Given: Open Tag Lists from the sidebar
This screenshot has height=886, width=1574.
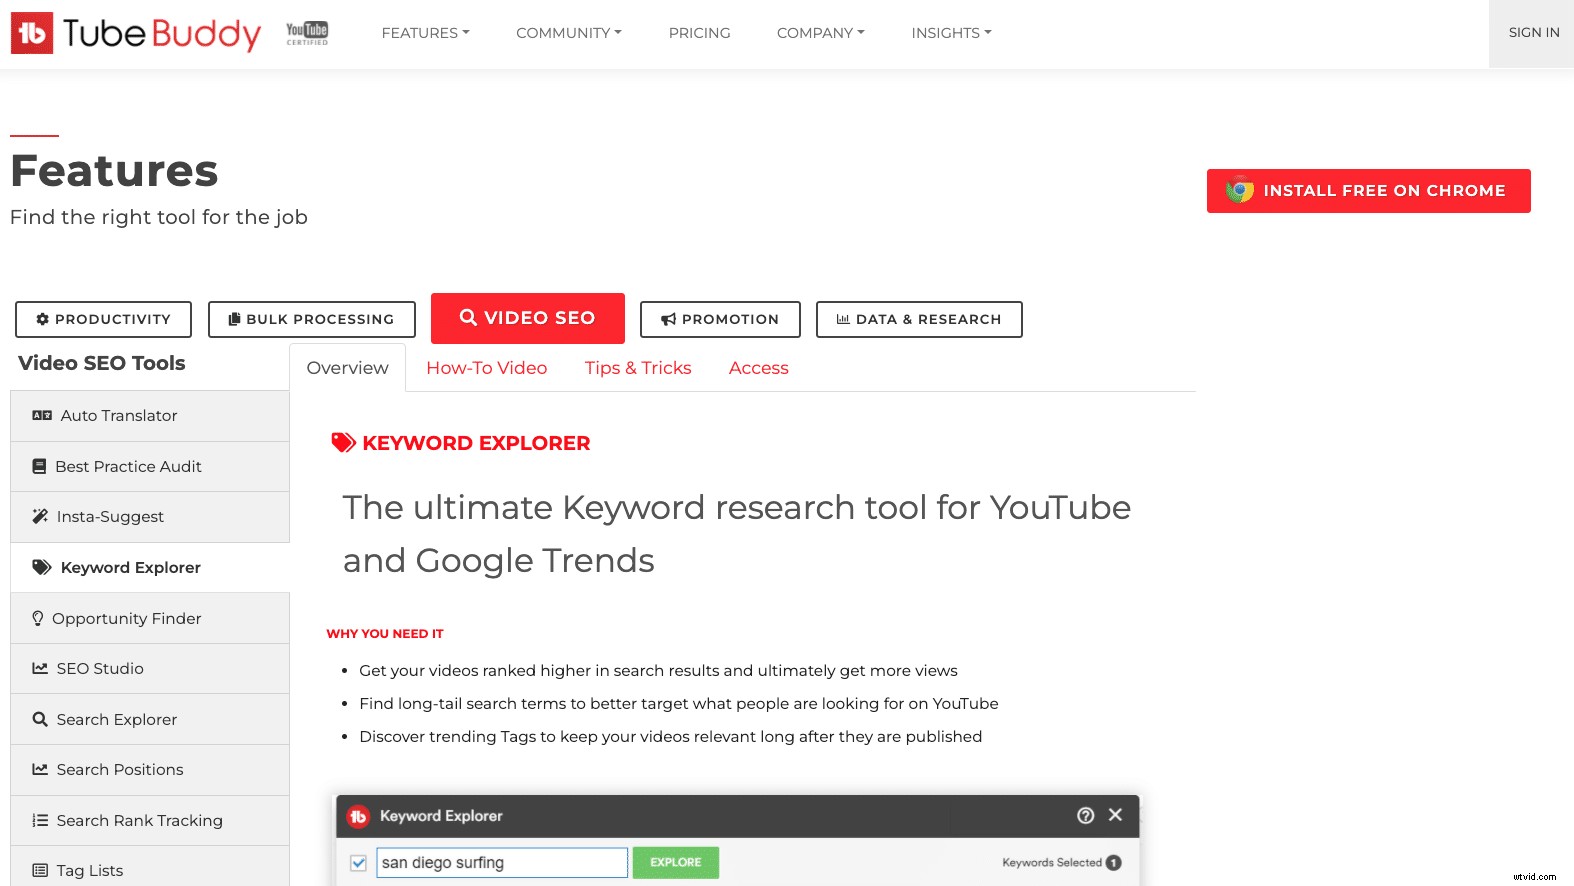Looking at the screenshot, I should (150, 866).
